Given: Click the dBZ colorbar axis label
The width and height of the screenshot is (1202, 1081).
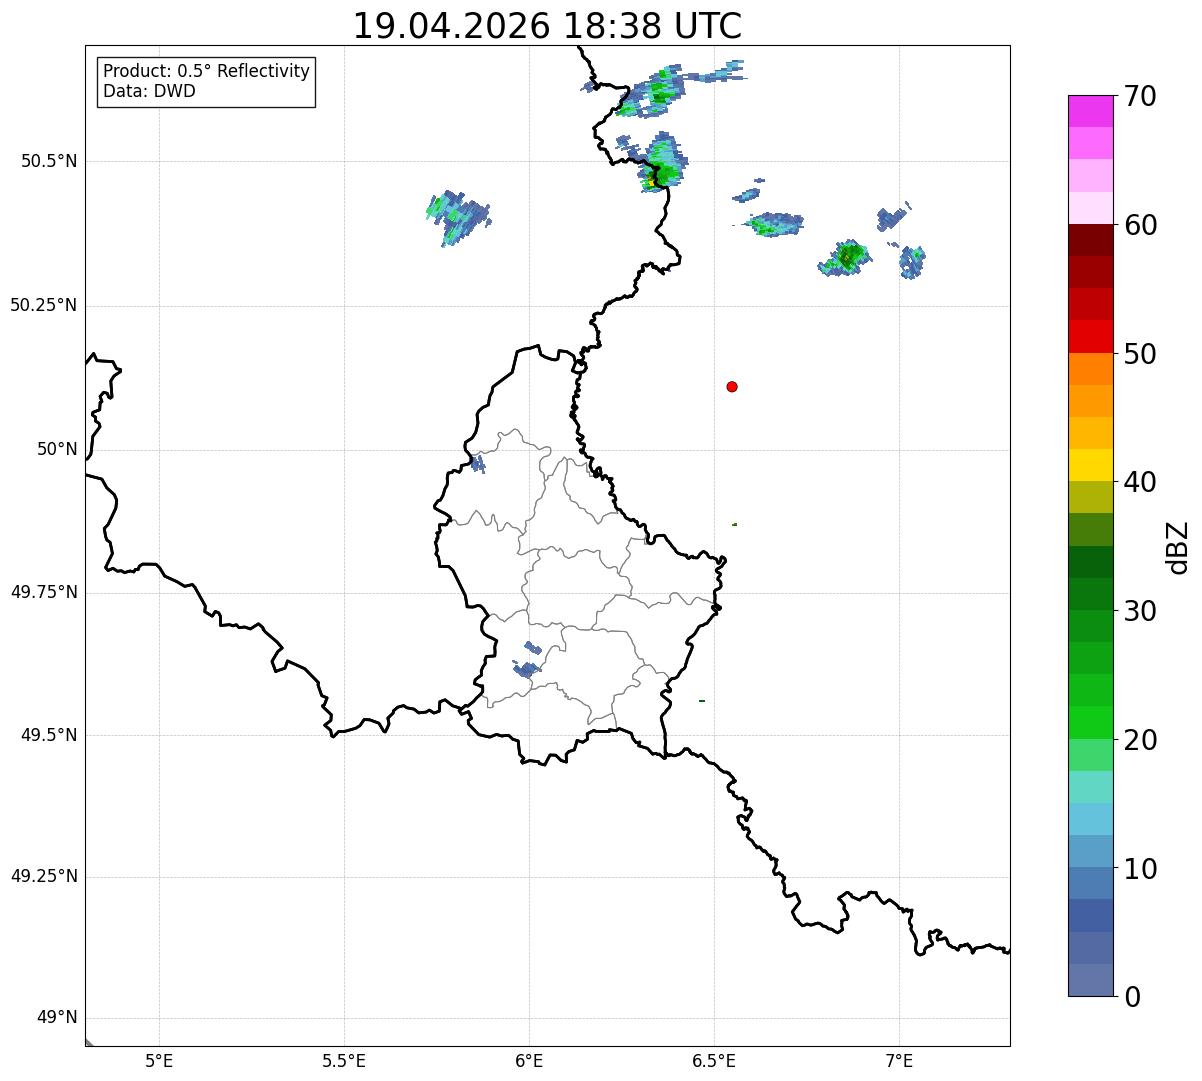Looking at the screenshot, I should [x=1178, y=547].
